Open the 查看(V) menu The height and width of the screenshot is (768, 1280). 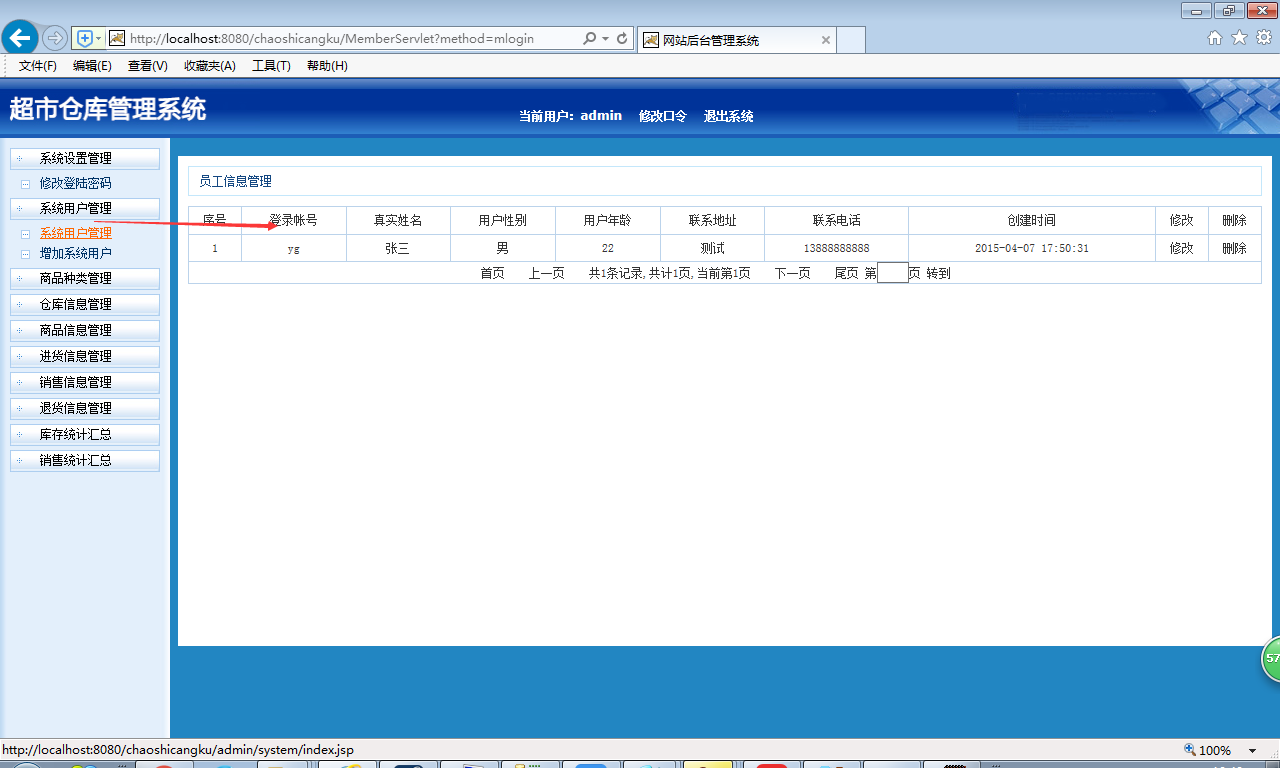coord(147,66)
